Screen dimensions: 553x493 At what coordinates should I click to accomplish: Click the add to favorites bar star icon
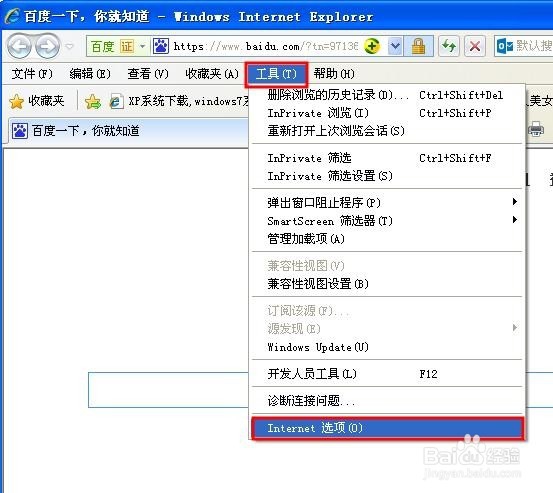pyautogui.click(x=92, y=102)
